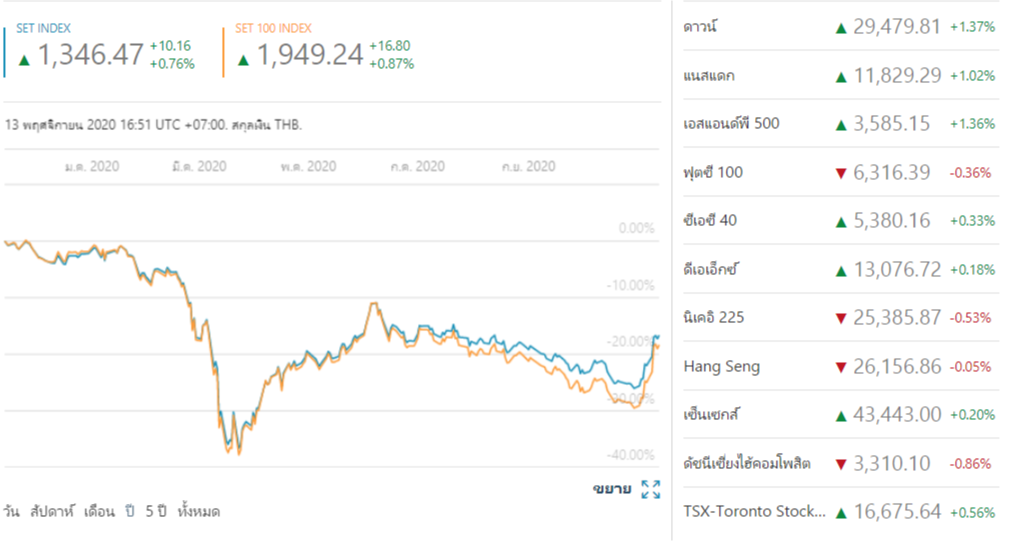Switch chart to สัปดาห์ range
The height and width of the screenshot is (542, 1012).
50,511
